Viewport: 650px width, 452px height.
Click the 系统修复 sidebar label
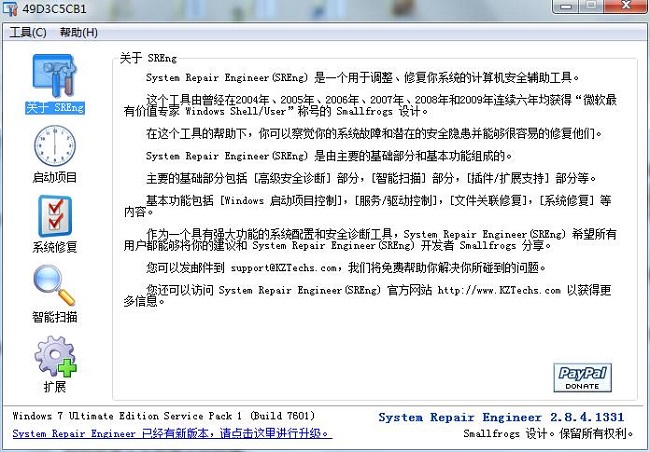[55, 247]
